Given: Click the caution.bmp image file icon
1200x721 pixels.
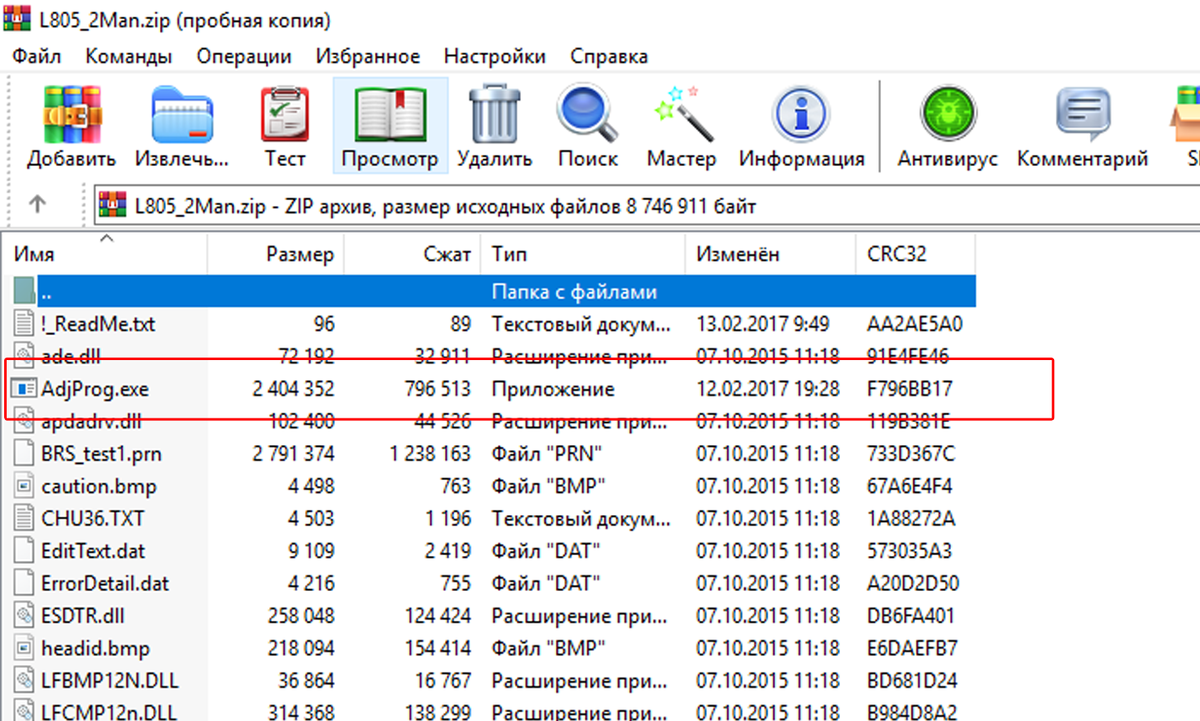Looking at the screenshot, I should point(25,486).
